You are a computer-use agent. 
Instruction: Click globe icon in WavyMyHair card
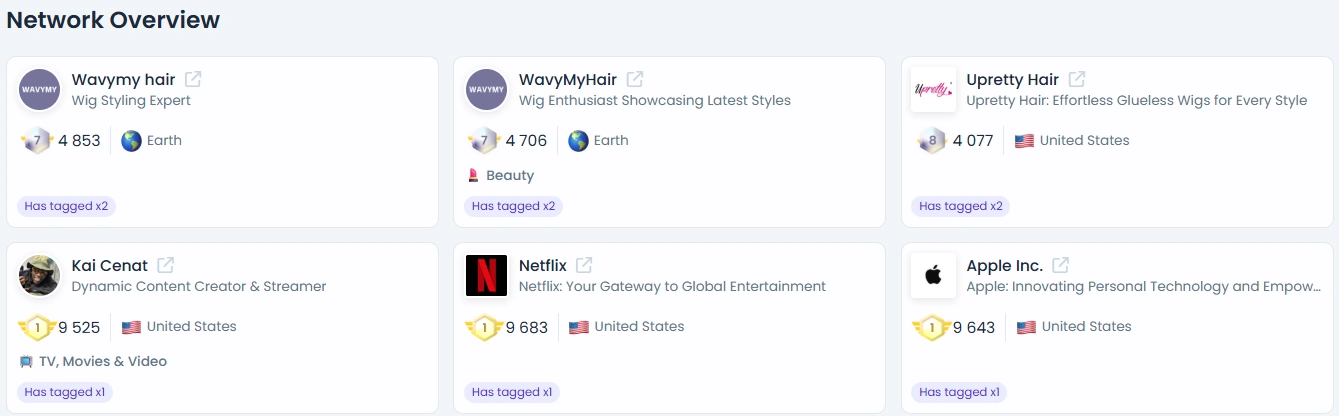point(578,141)
